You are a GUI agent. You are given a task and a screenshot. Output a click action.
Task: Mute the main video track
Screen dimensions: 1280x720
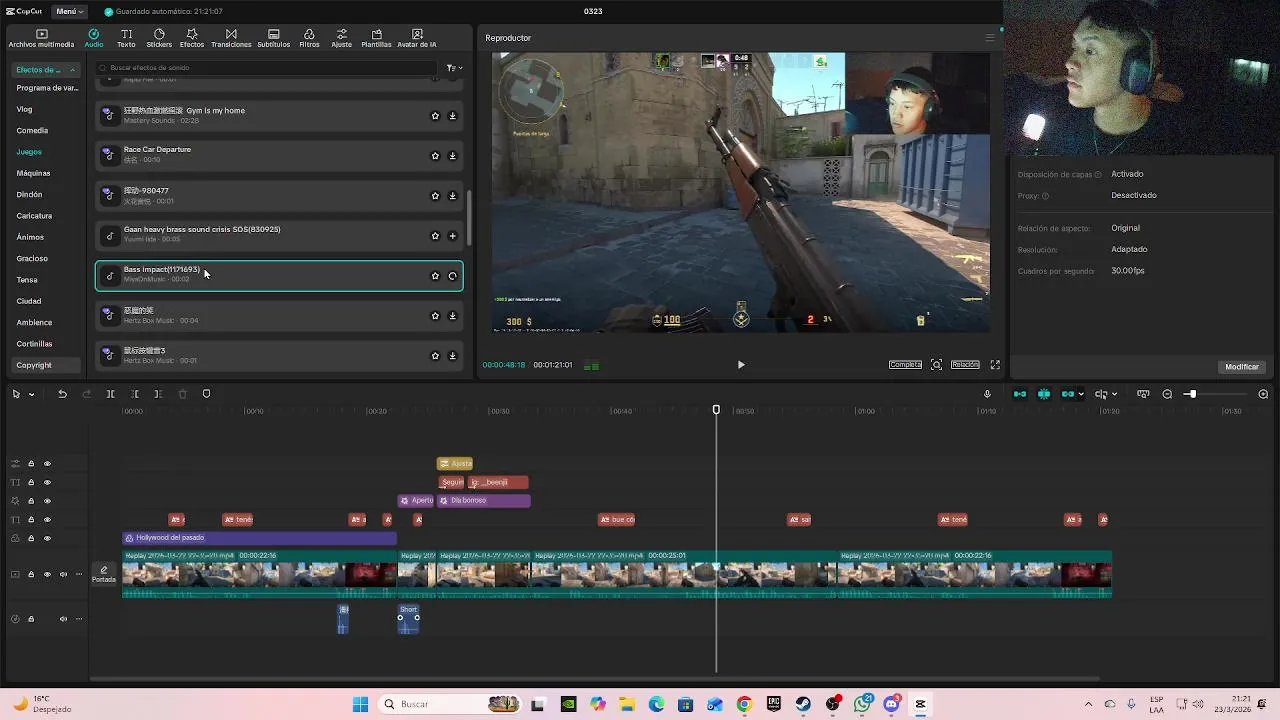coord(63,575)
